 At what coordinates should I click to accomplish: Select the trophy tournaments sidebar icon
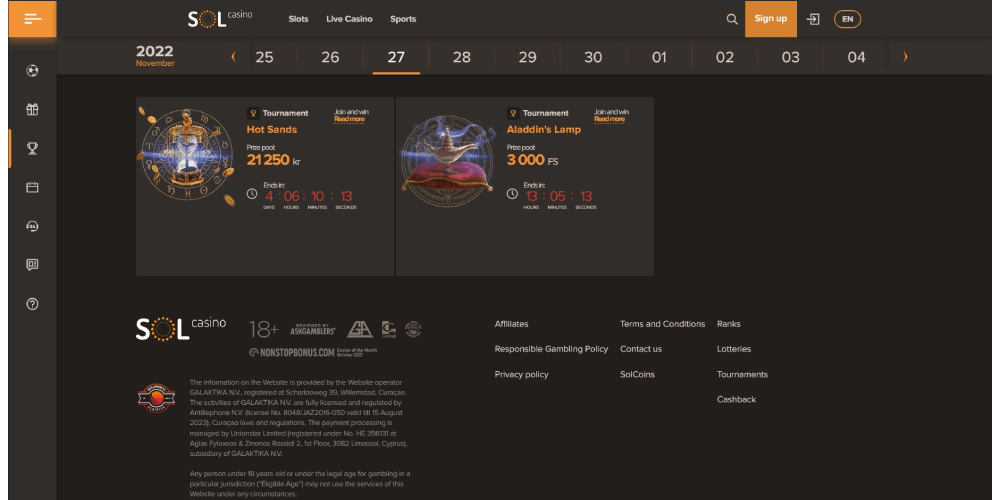click(x=32, y=148)
